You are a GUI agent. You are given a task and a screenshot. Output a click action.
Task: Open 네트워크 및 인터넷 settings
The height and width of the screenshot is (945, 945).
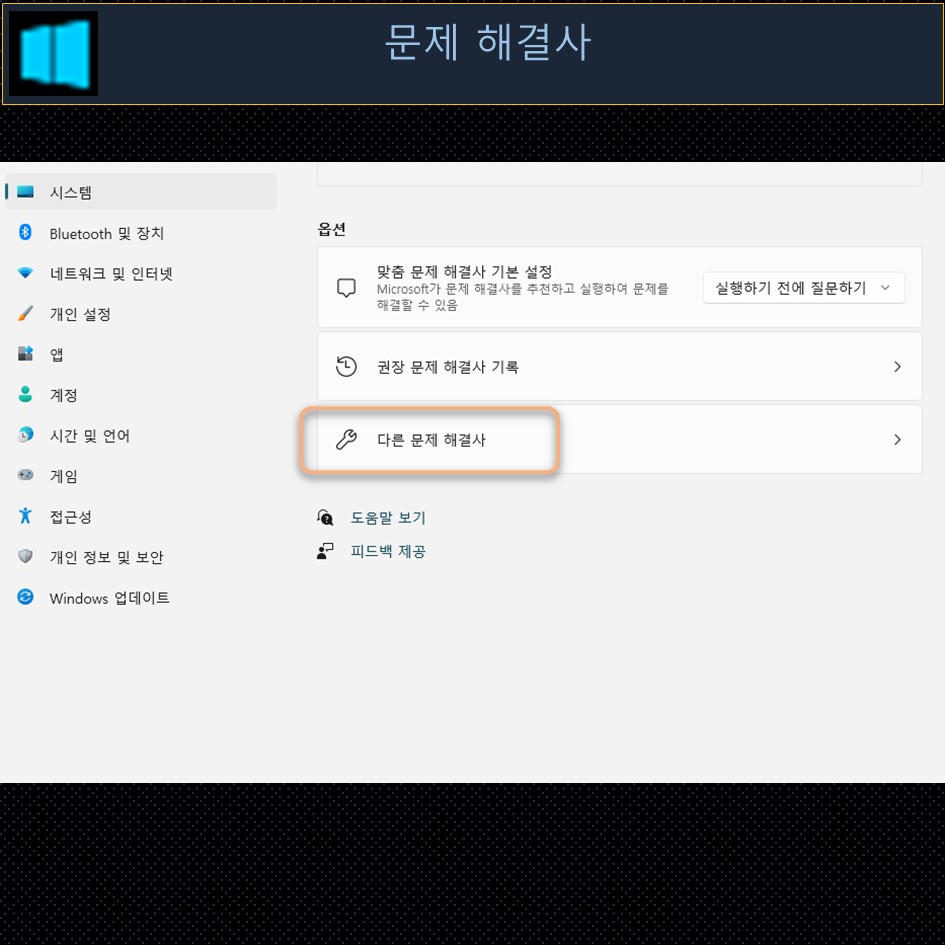[140, 273]
